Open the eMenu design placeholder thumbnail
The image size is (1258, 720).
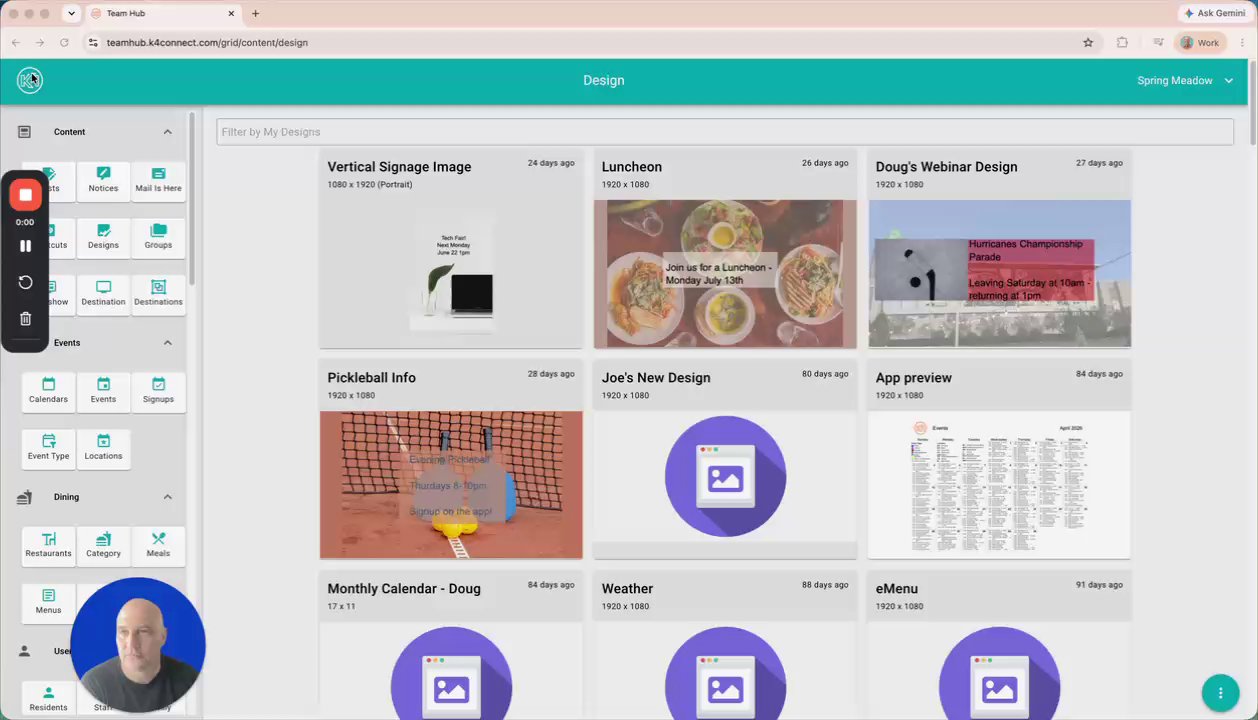pyautogui.click(x=999, y=670)
